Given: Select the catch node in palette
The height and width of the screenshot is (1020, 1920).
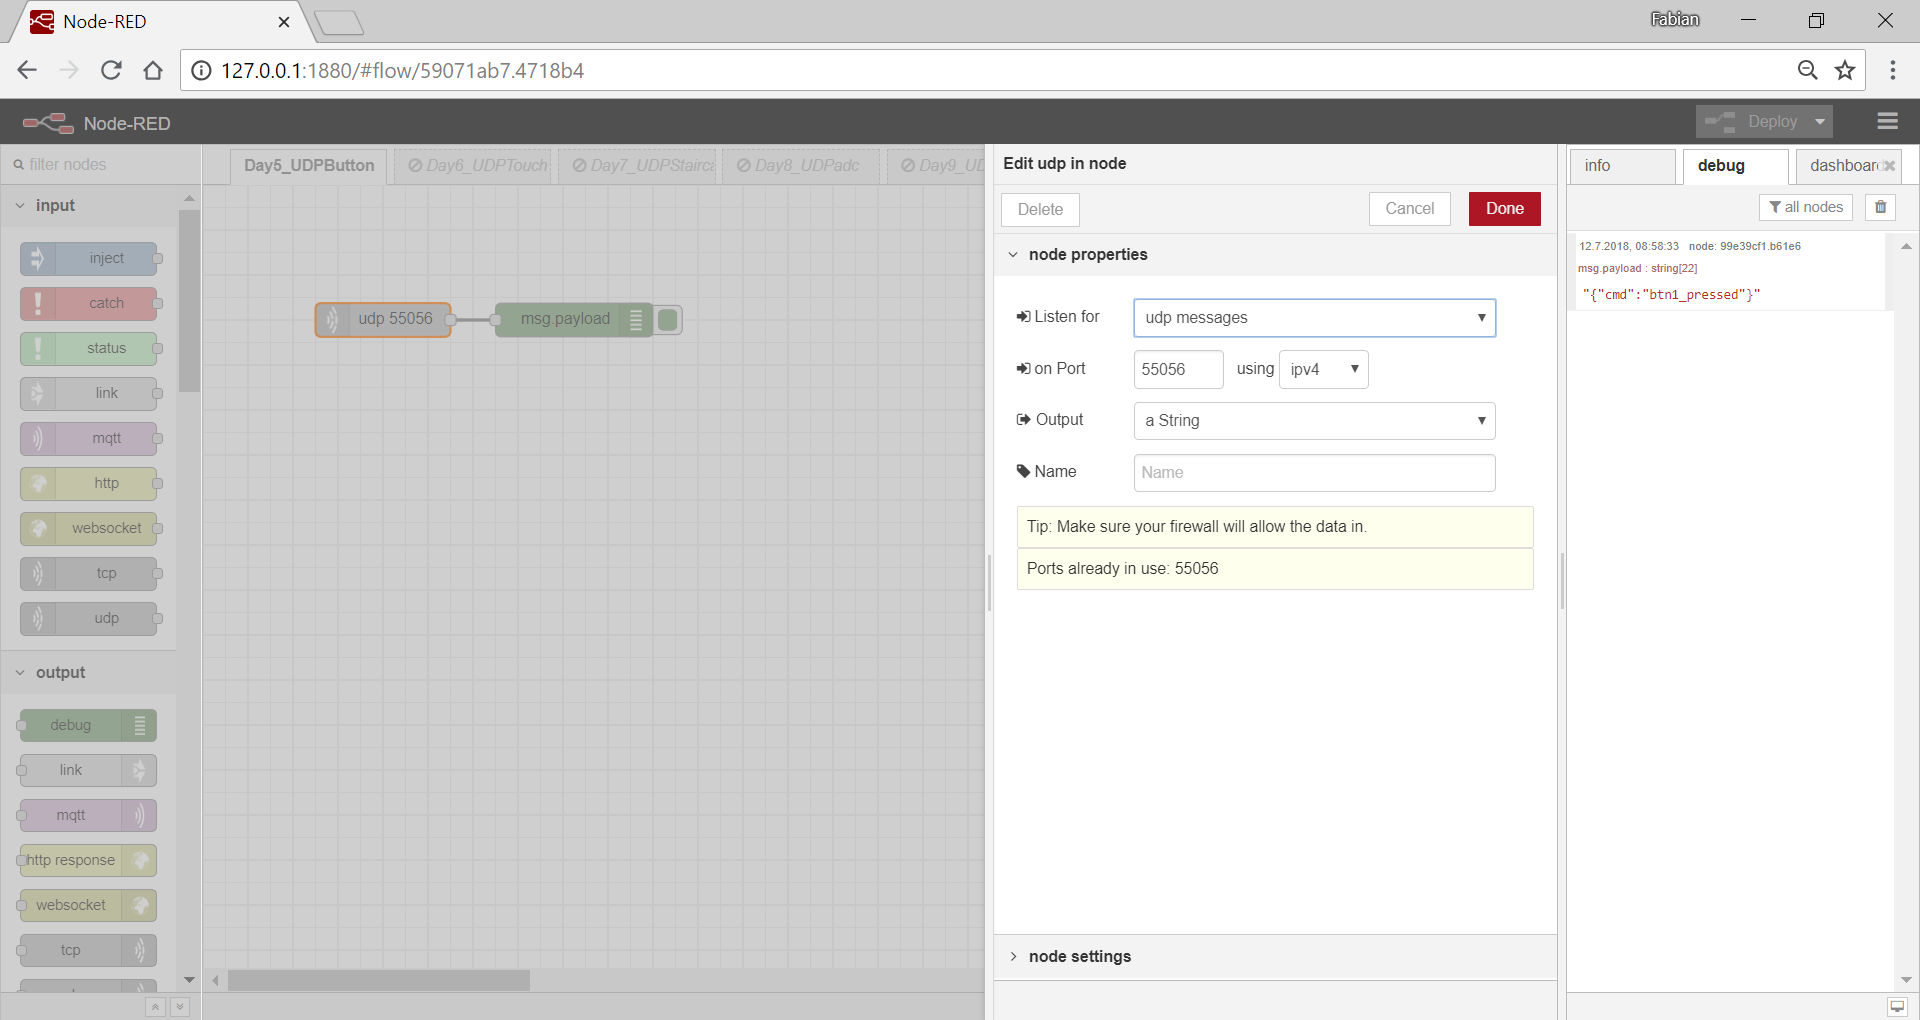Looking at the screenshot, I should pos(88,303).
